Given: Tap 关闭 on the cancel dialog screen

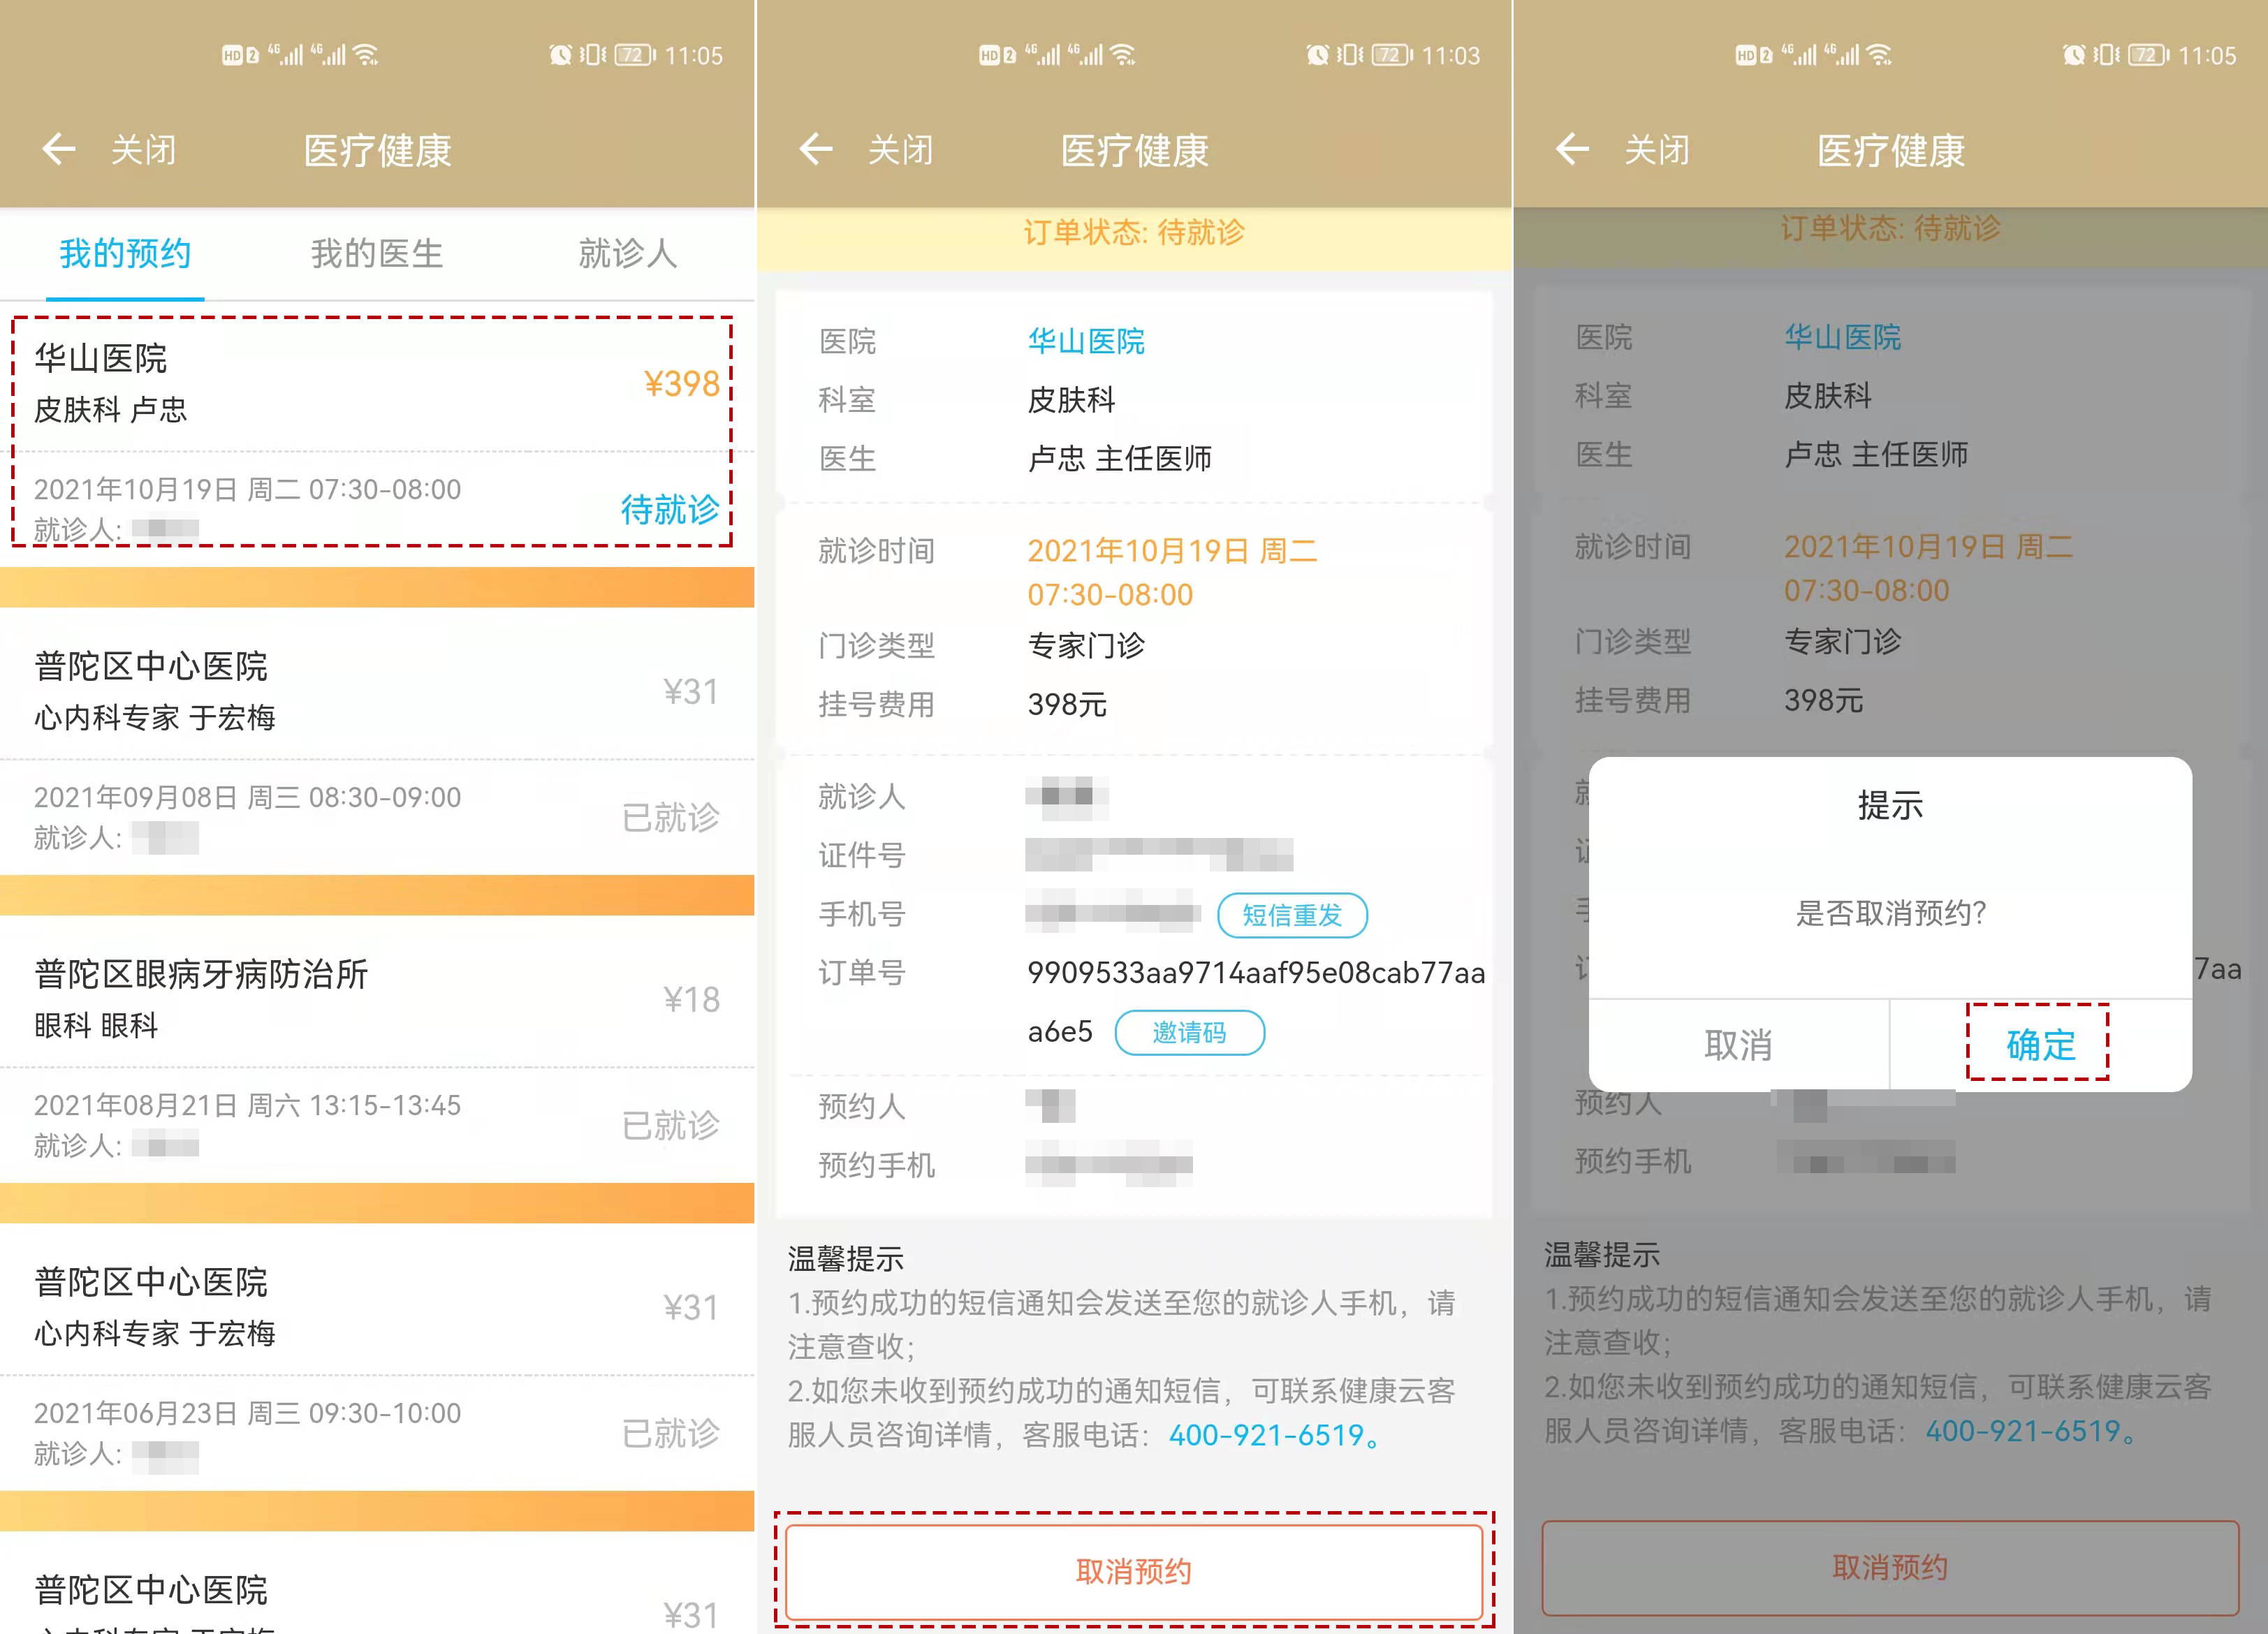Looking at the screenshot, I should pyautogui.click(x=1657, y=150).
